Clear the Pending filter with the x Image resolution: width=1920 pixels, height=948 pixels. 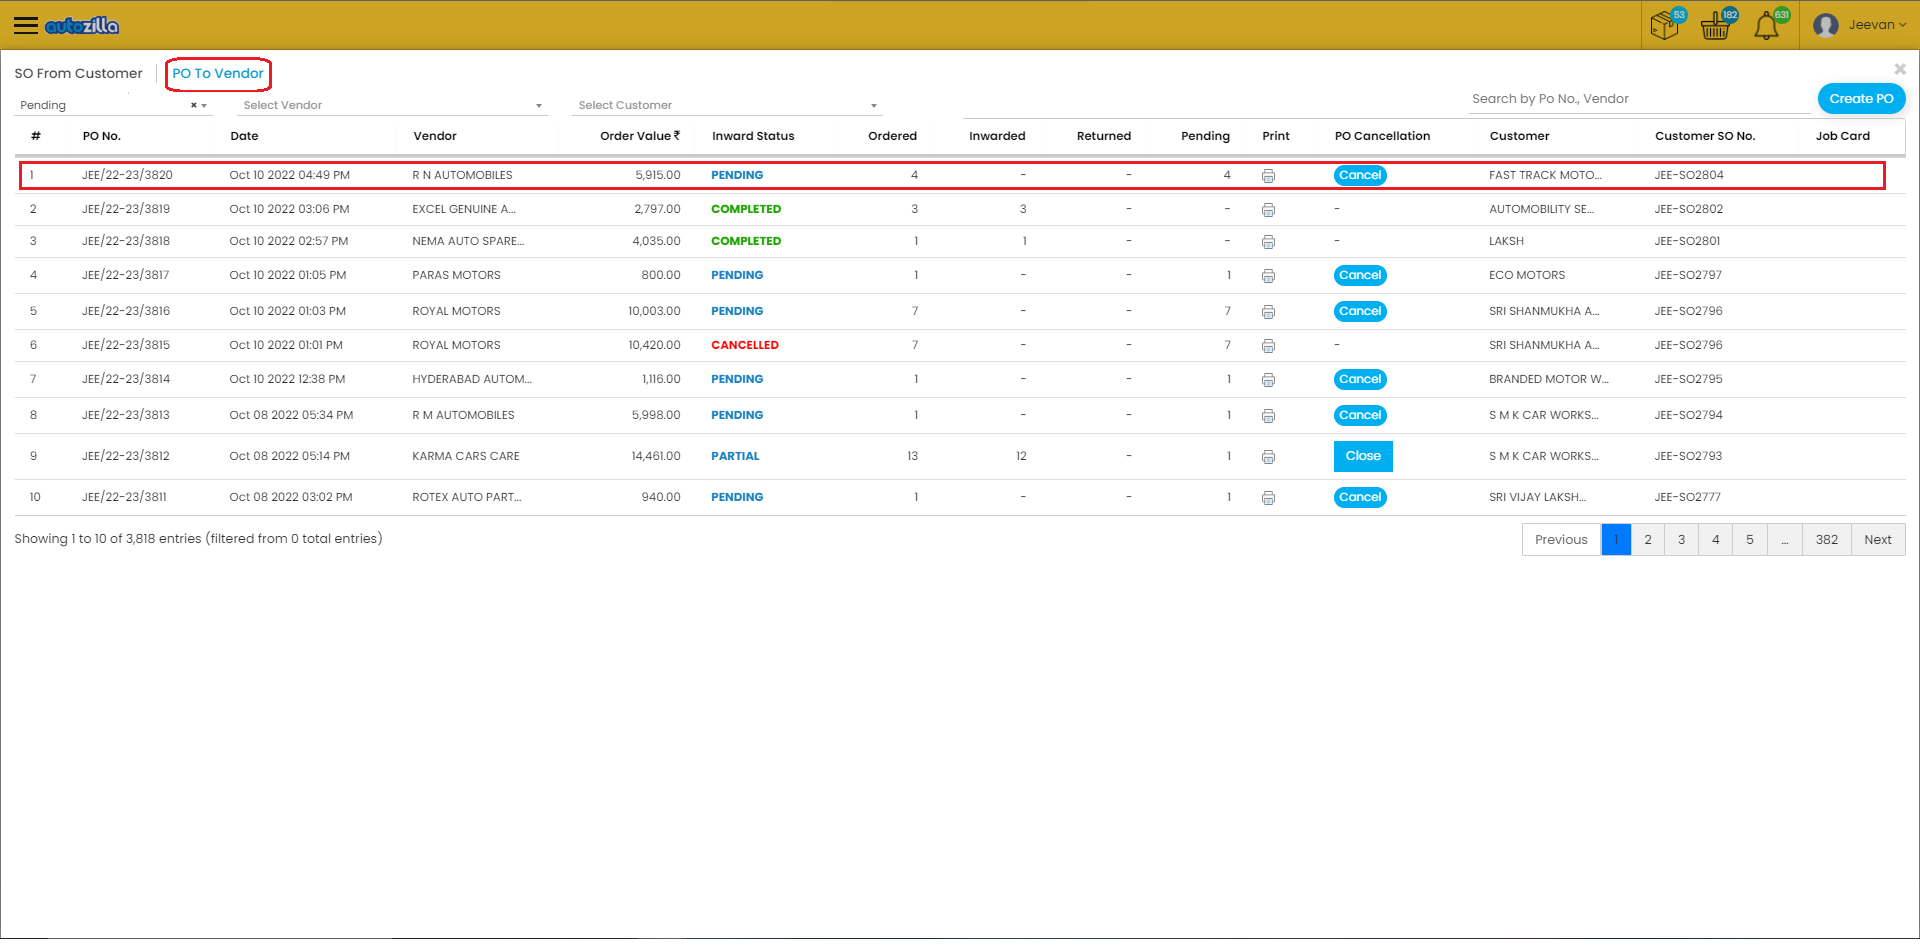[193, 105]
